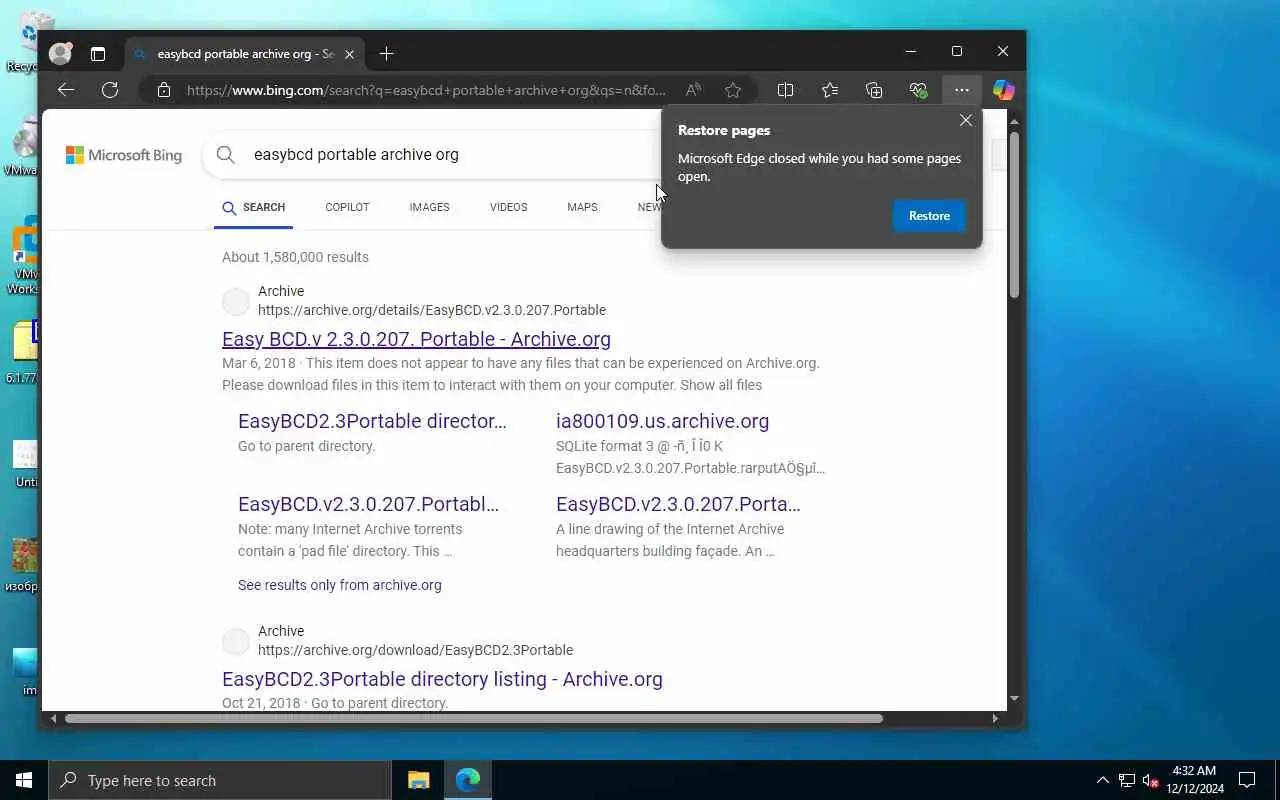Go back with the back arrow
Screen dimensions: 1280x800
click(x=66, y=90)
